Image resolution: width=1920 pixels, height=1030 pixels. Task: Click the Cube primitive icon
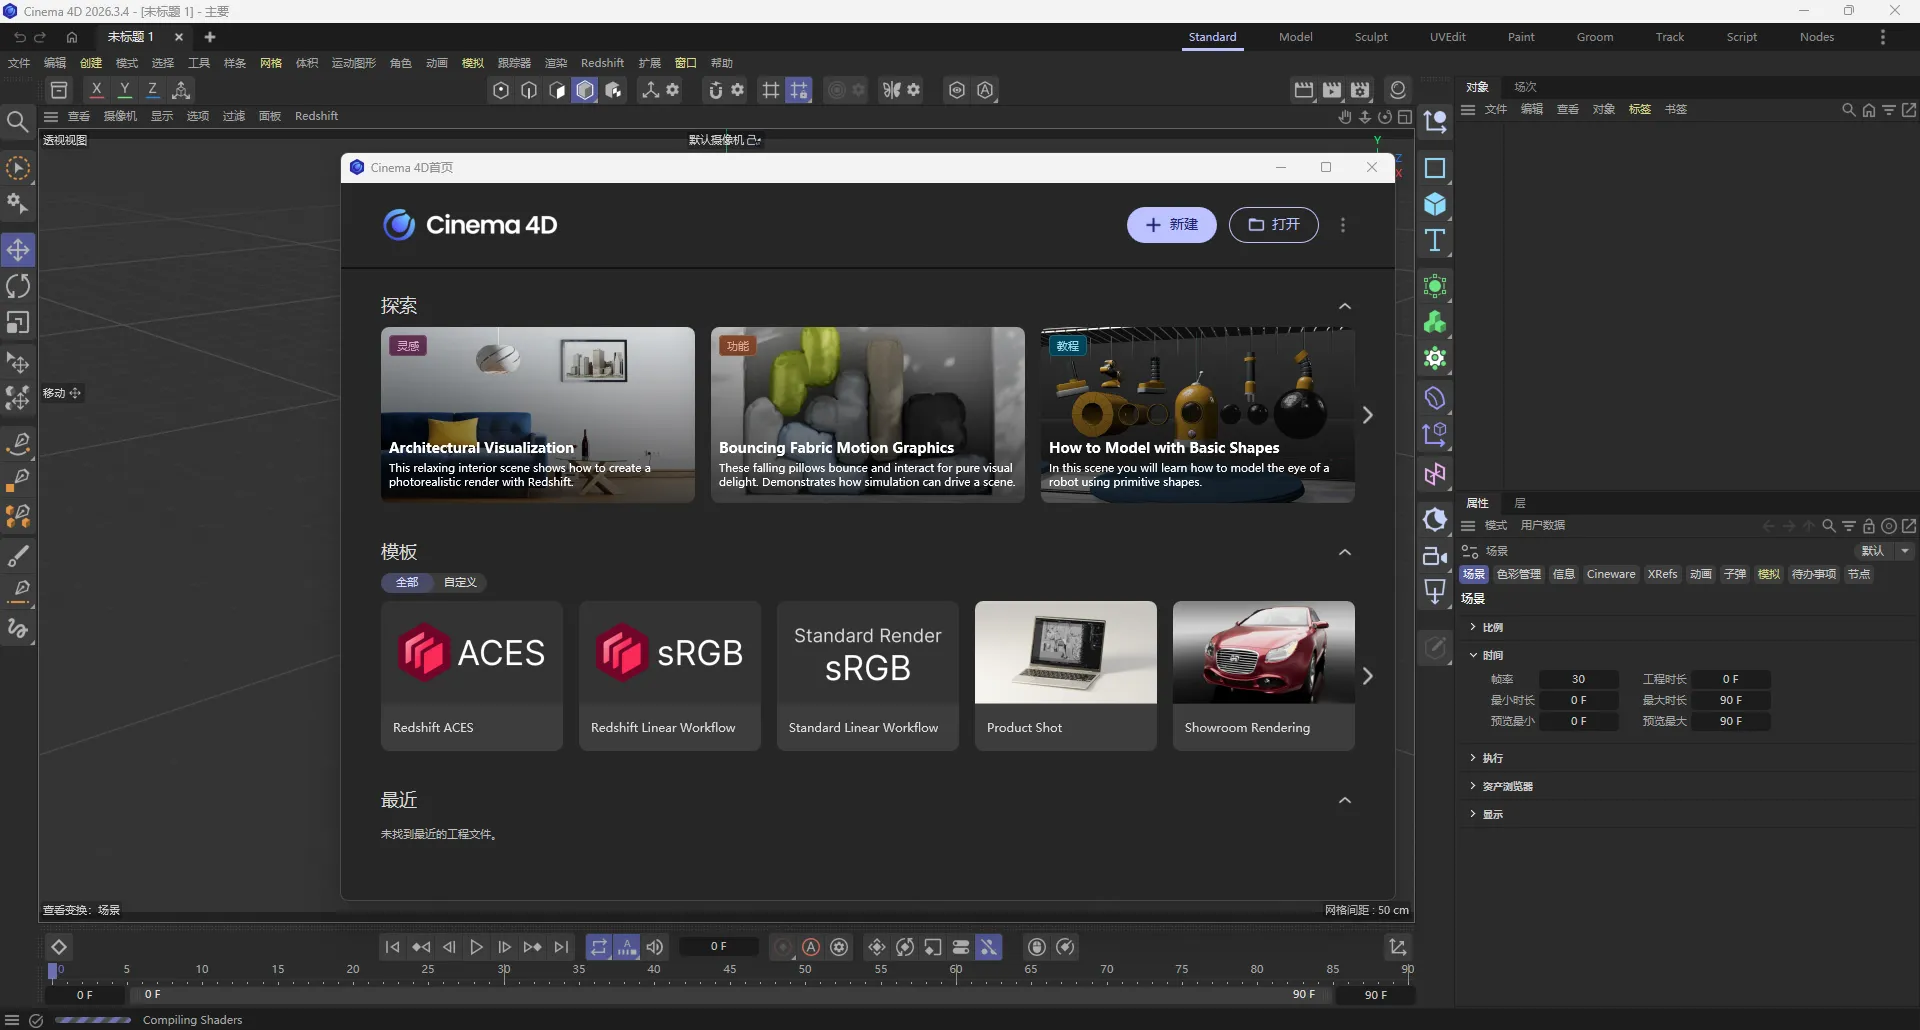(1435, 204)
